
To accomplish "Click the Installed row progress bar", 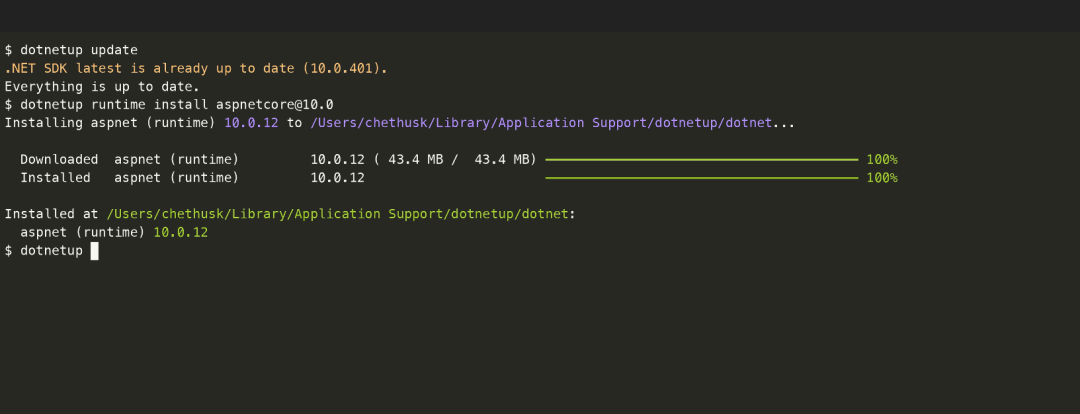I will tap(701, 178).
